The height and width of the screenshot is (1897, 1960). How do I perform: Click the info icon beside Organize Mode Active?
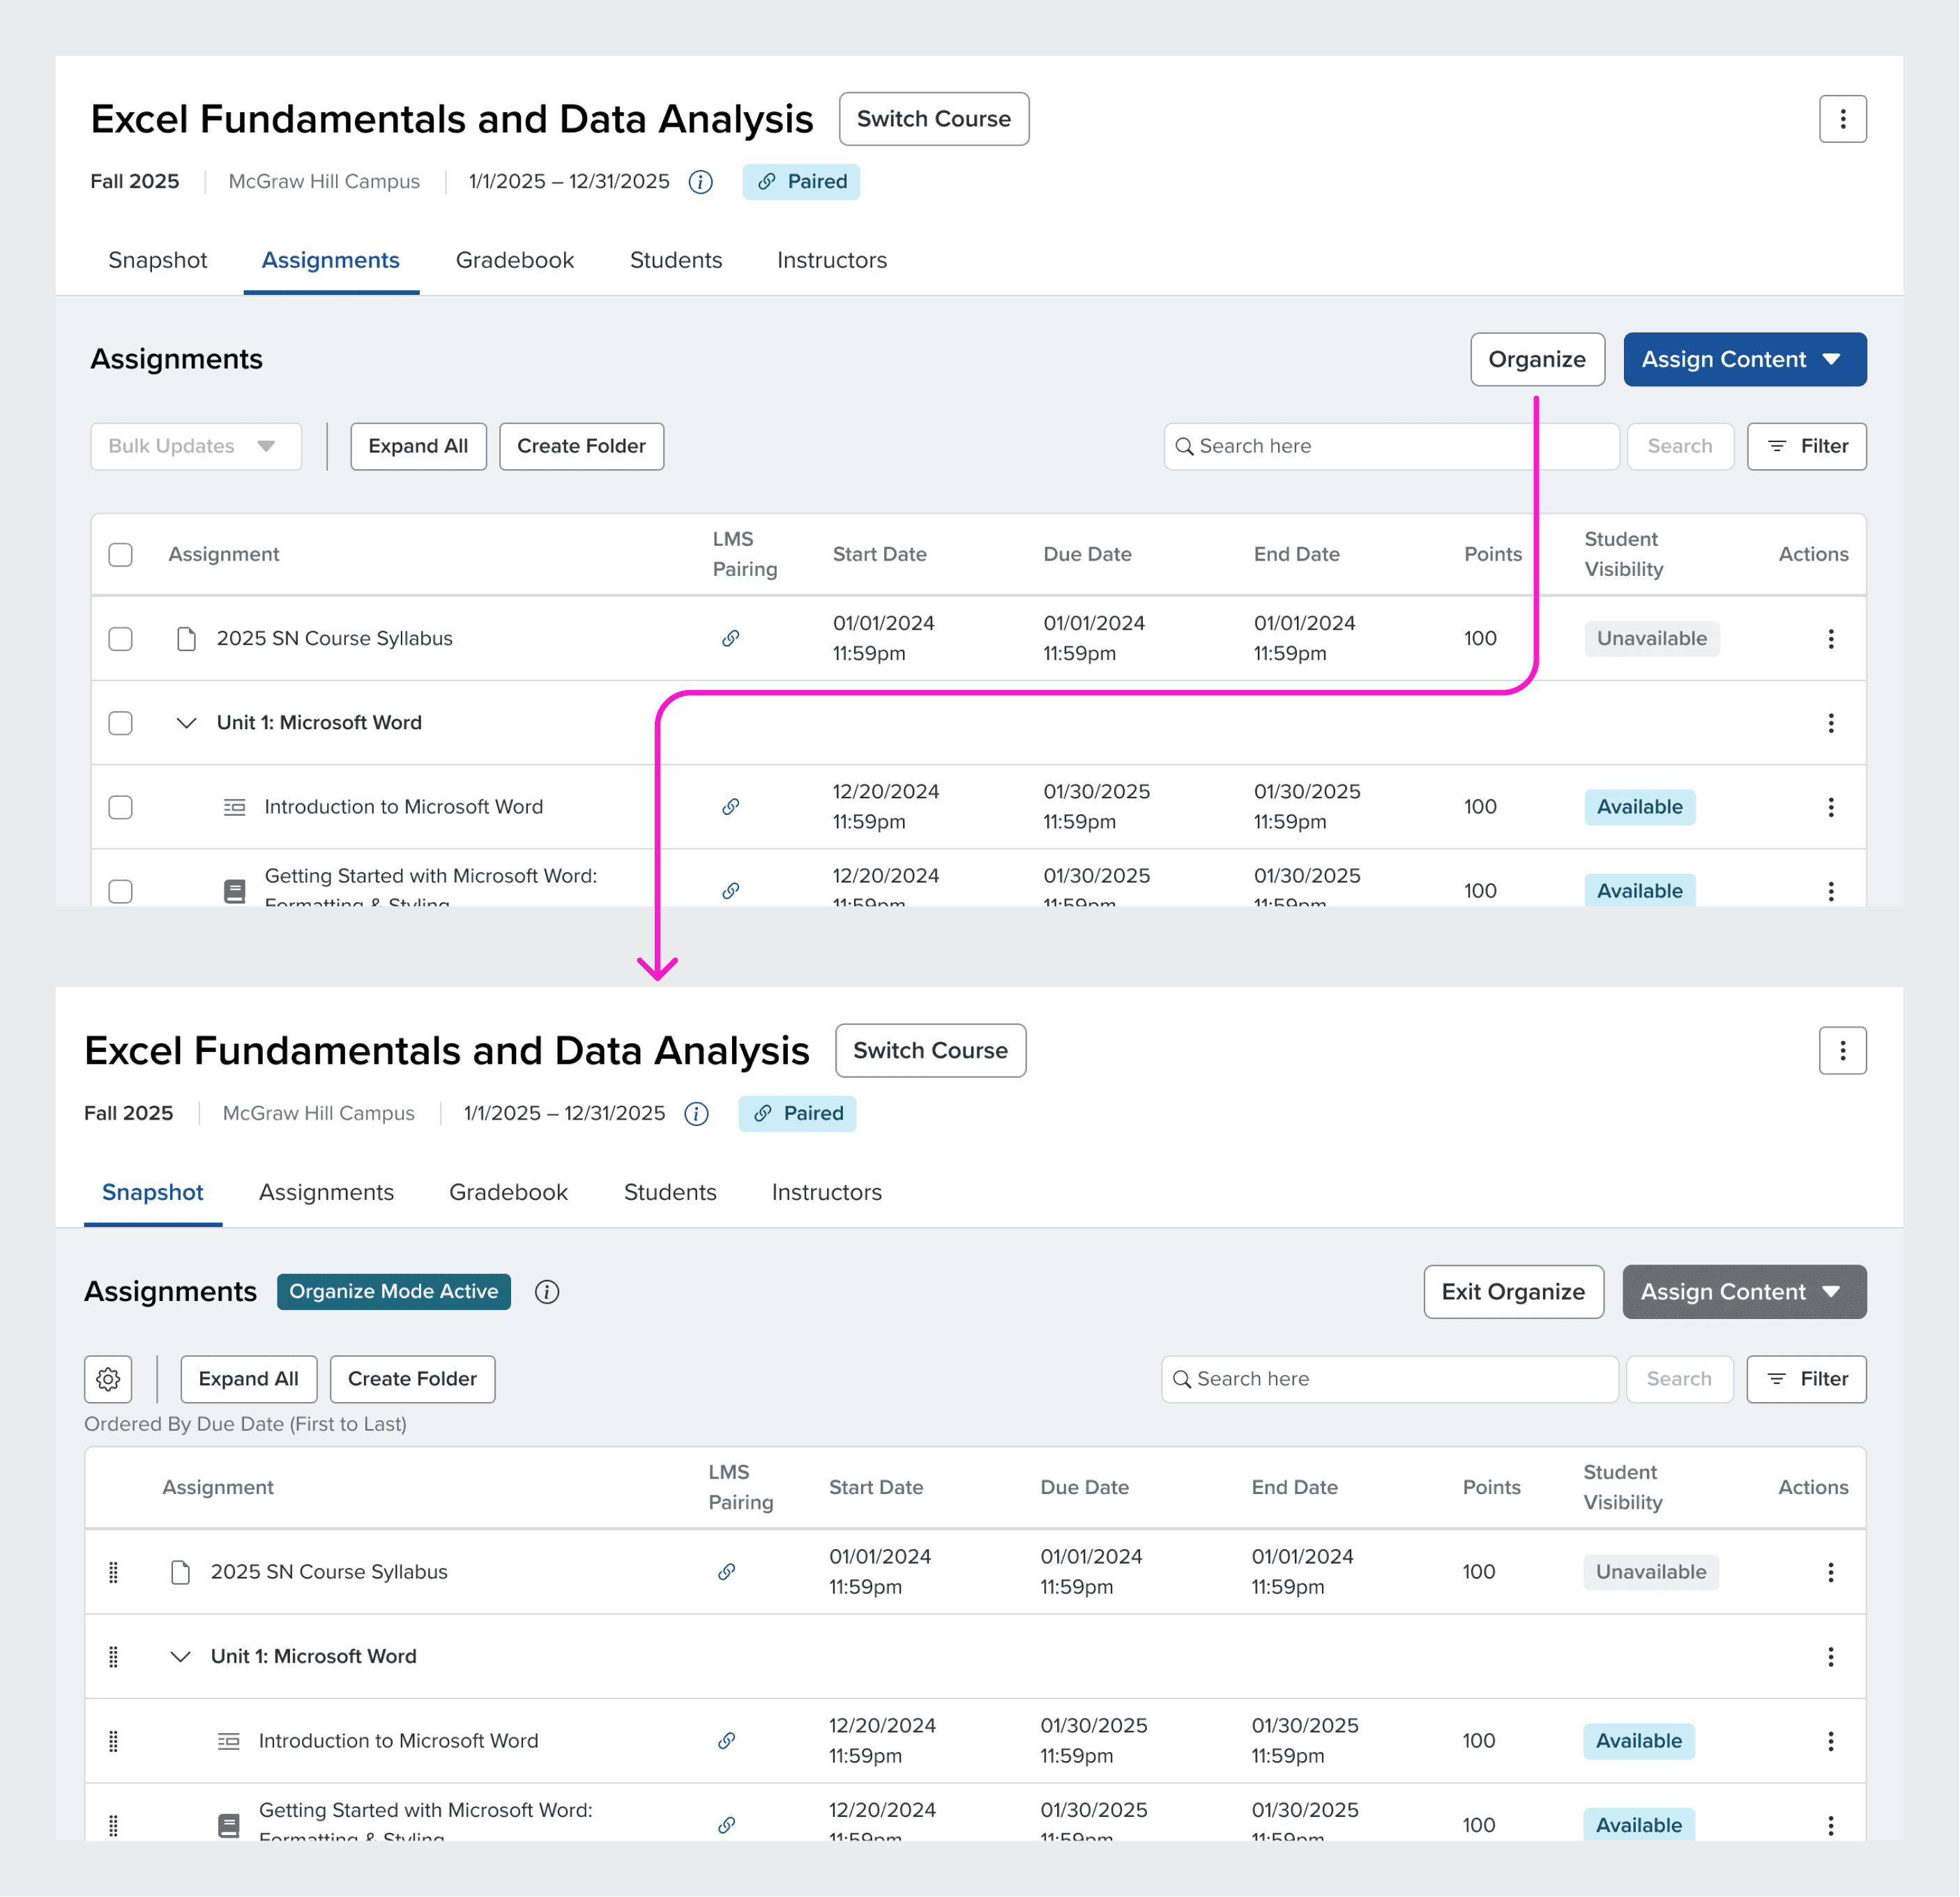coord(546,1292)
